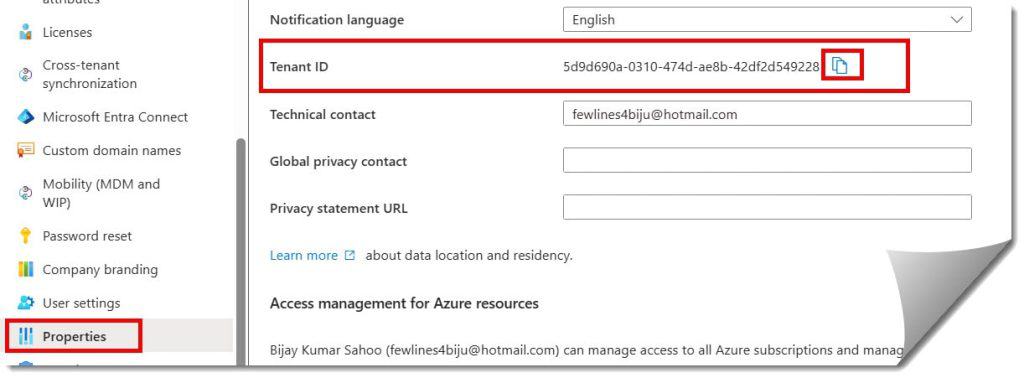Image resolution: width=1024 pixels, height=378 pixels.
Task: Click the Tenant ID label
Action: [298, 66]
